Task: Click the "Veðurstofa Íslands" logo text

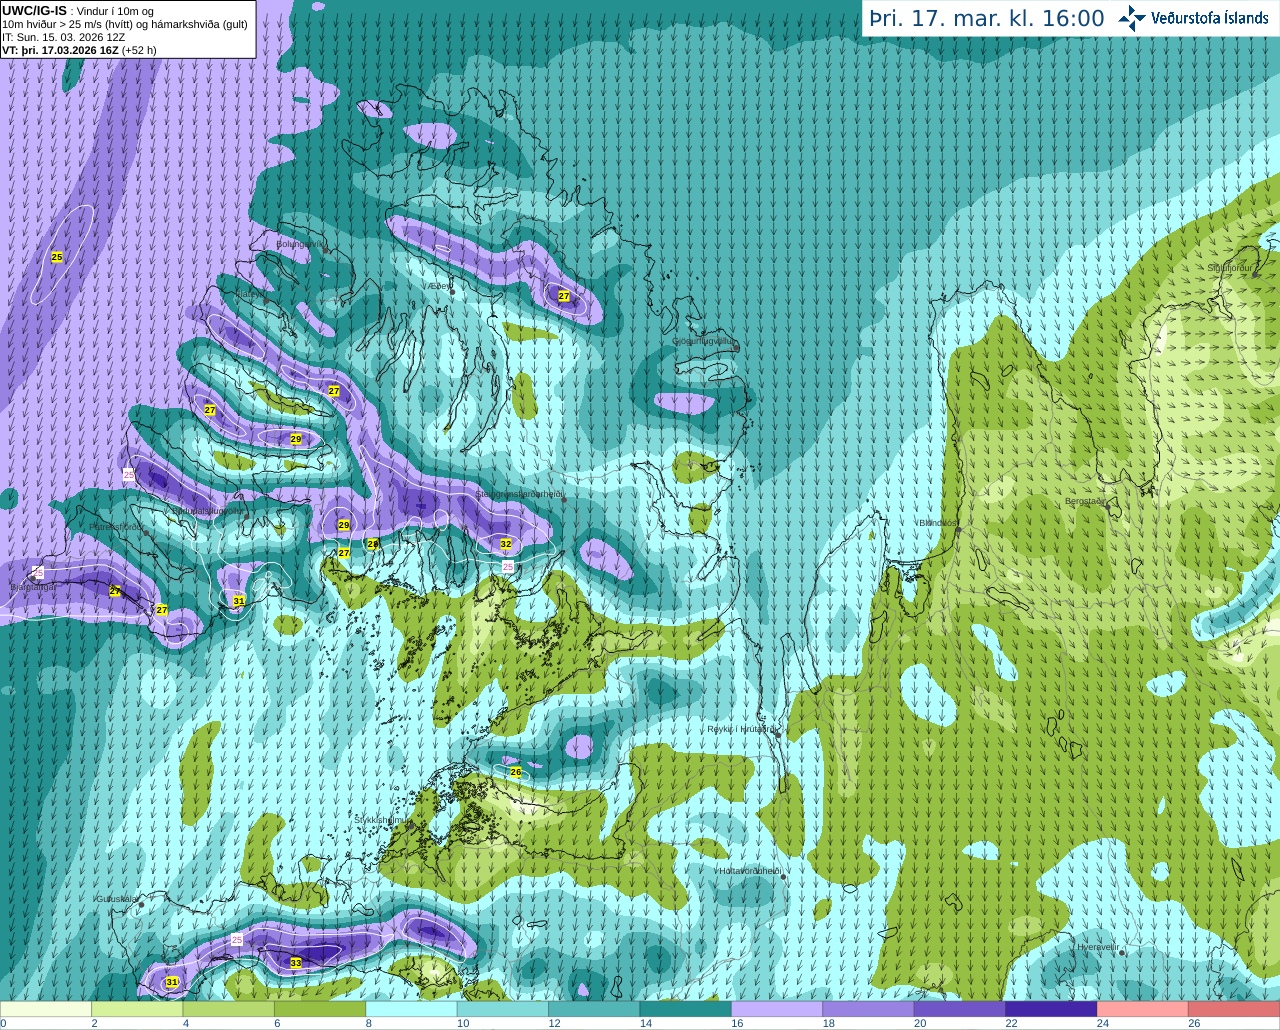Action: click(x=1209, y=18)
